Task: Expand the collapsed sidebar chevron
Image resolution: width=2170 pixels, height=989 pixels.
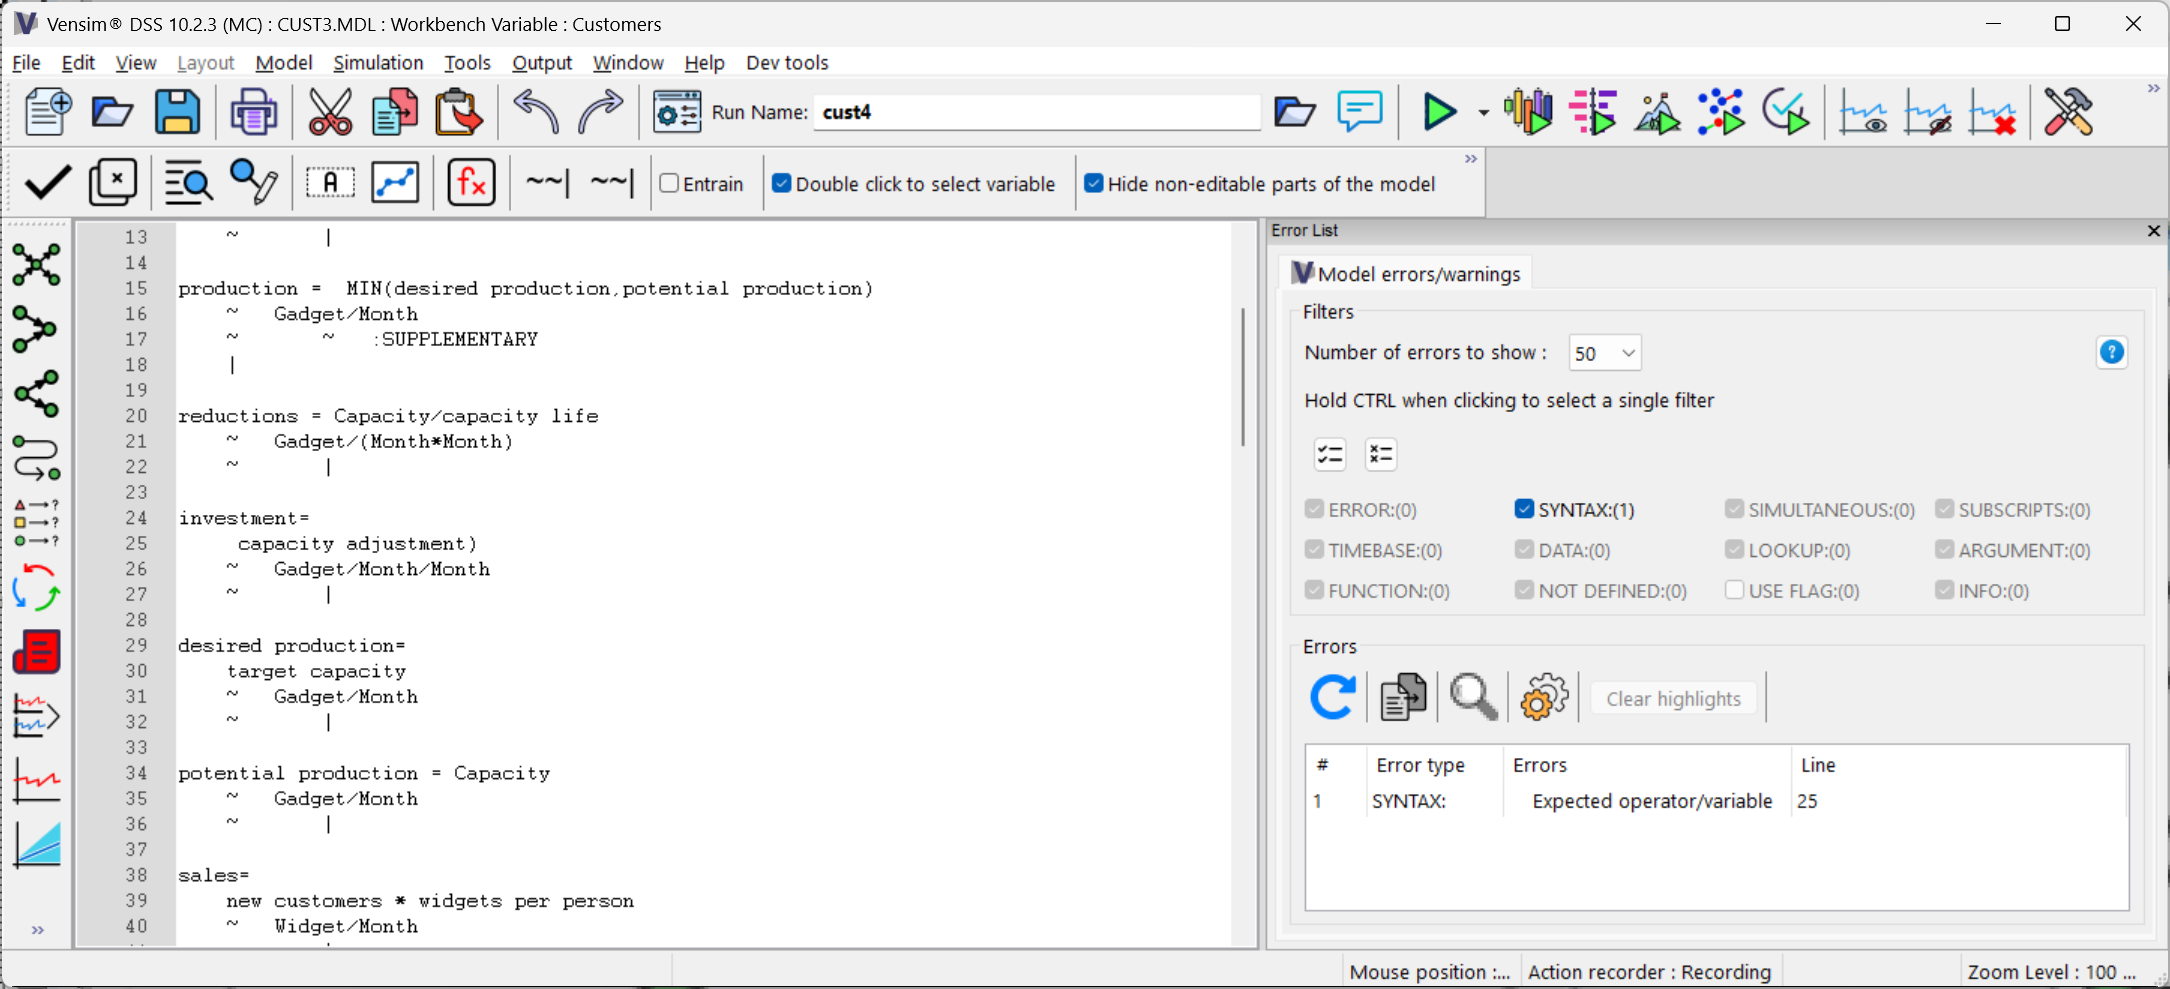Action: 38,929
